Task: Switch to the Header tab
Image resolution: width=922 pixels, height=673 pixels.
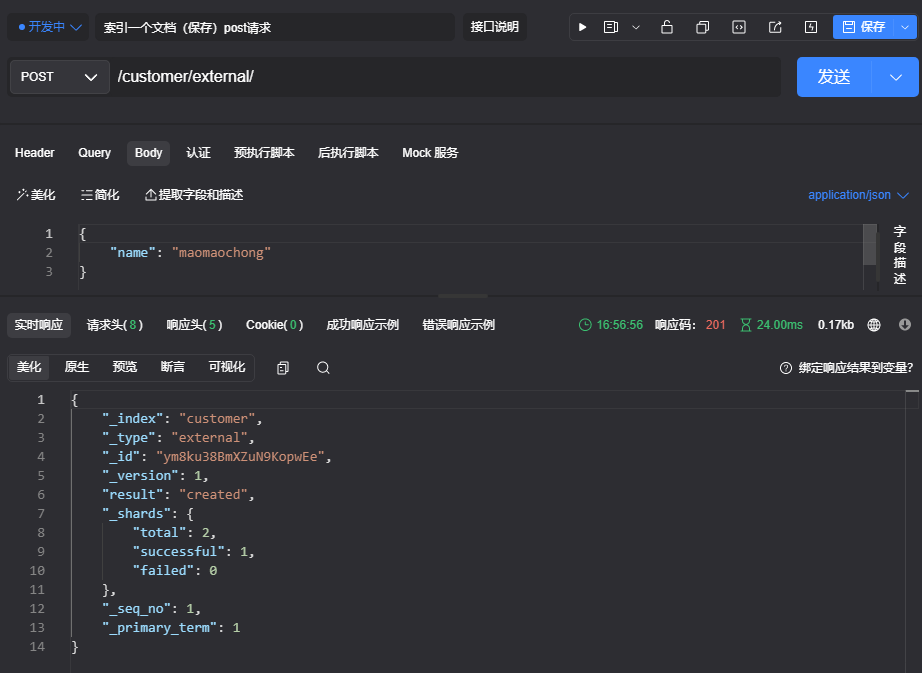Action: [35, 153]
